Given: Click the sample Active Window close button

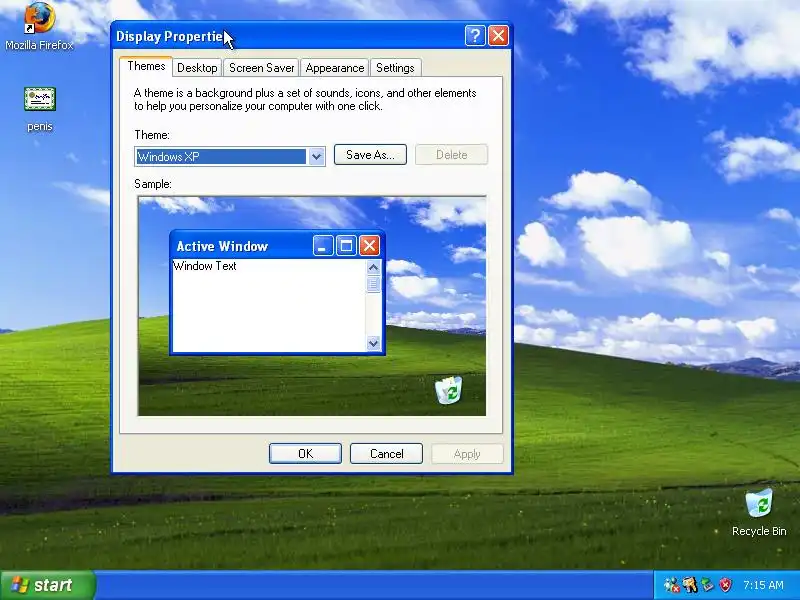Looking at the screenshot, I should click(x=369, y=246).
